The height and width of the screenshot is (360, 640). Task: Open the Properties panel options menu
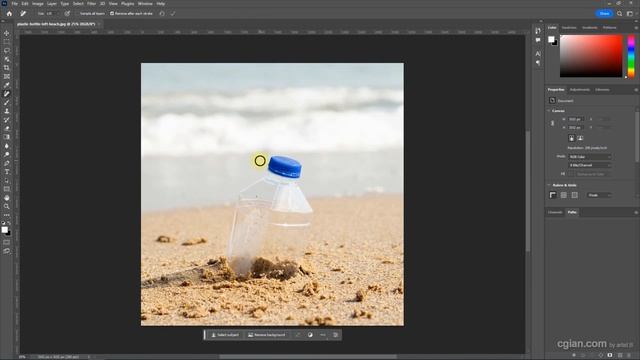(636, 90)
